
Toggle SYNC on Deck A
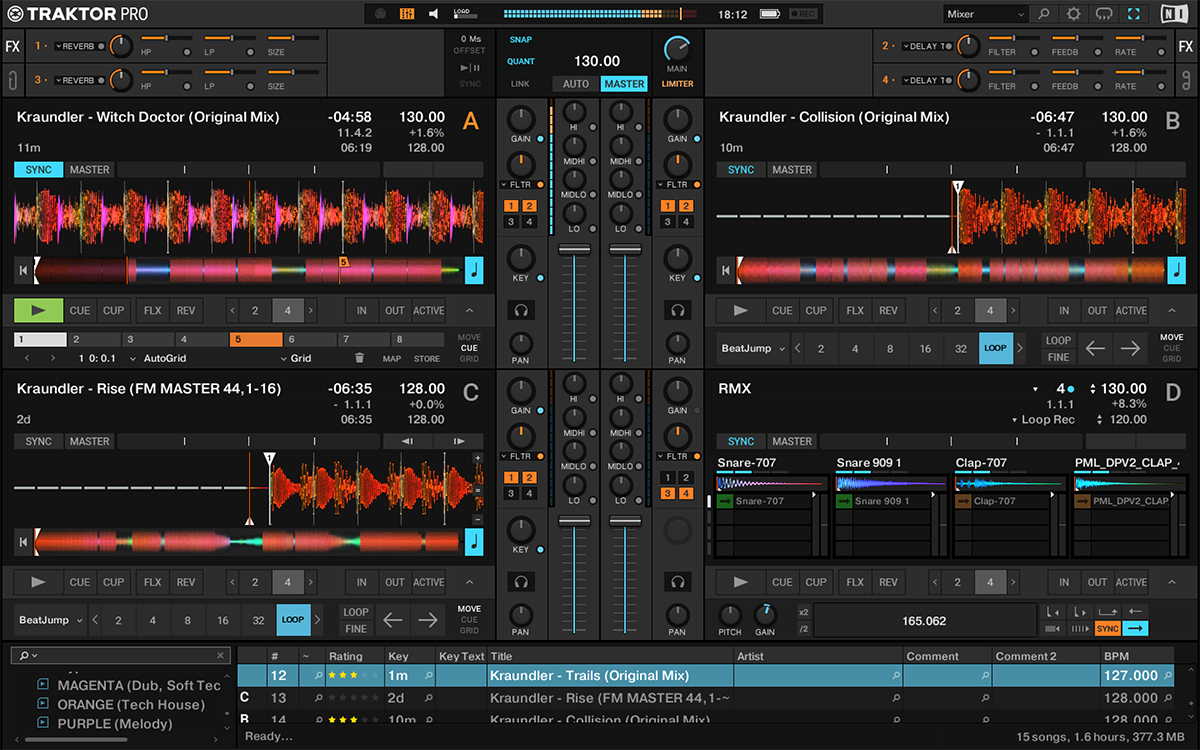click(x=39, y=170)
